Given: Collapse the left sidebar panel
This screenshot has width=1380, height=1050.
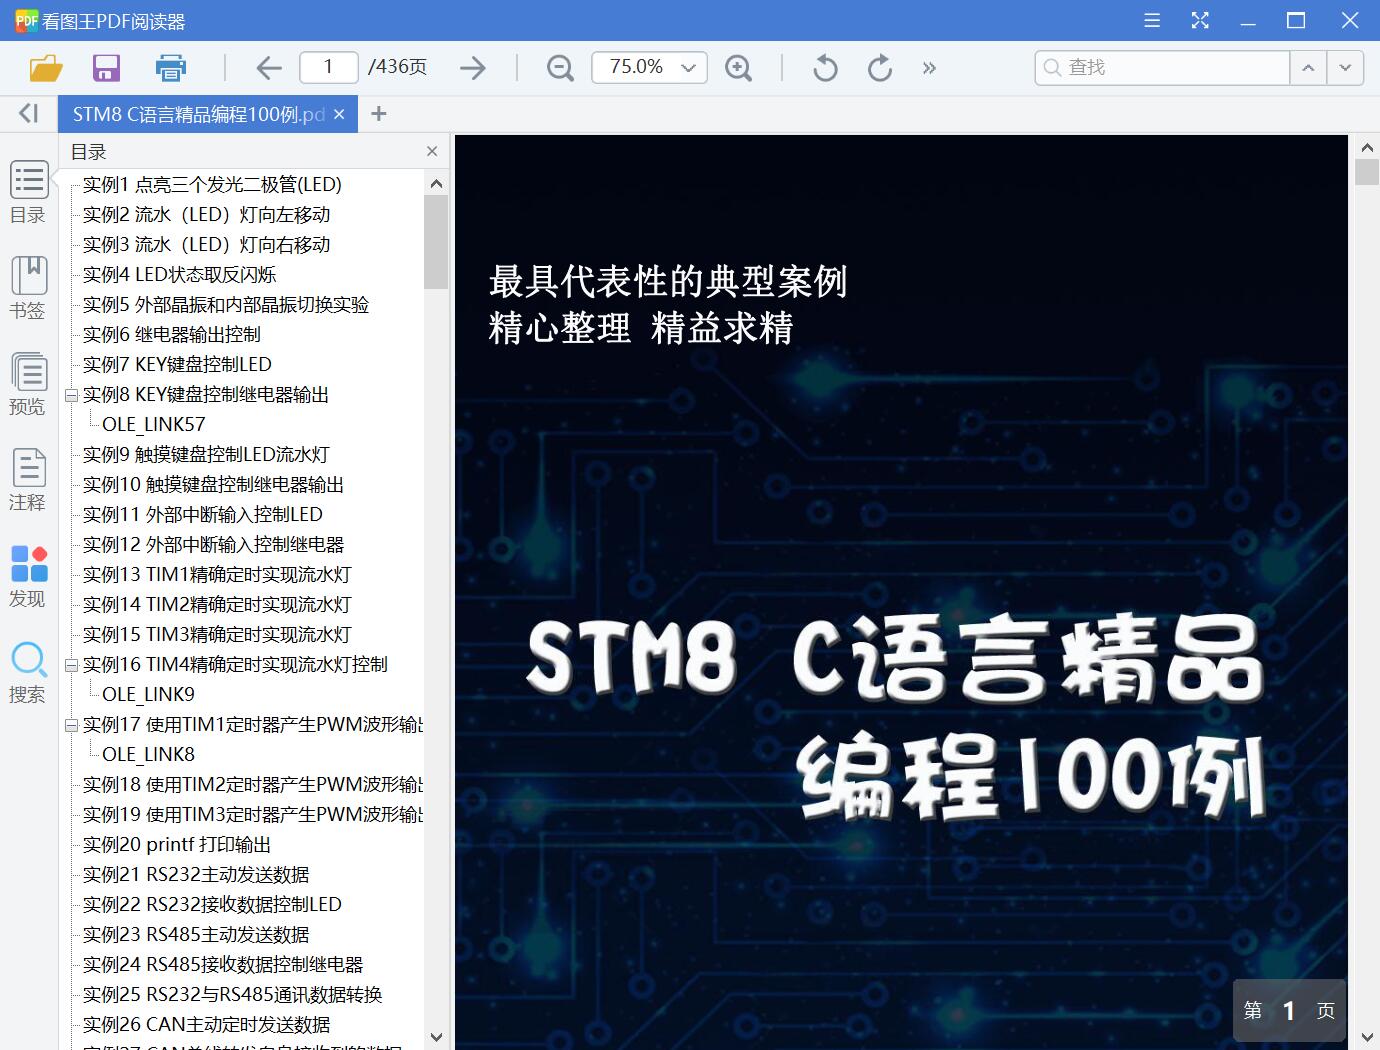Looking at the screenshot, I should (28, 113).
